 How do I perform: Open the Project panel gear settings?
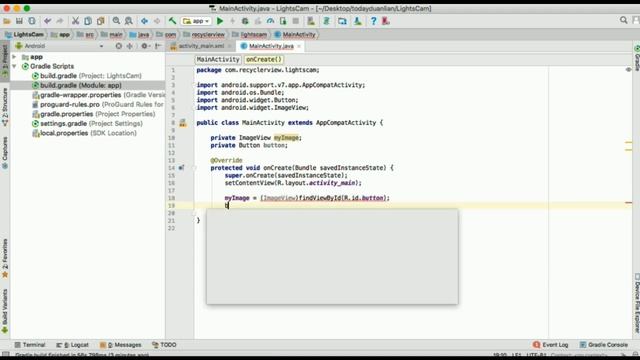[x=144, y=46]
